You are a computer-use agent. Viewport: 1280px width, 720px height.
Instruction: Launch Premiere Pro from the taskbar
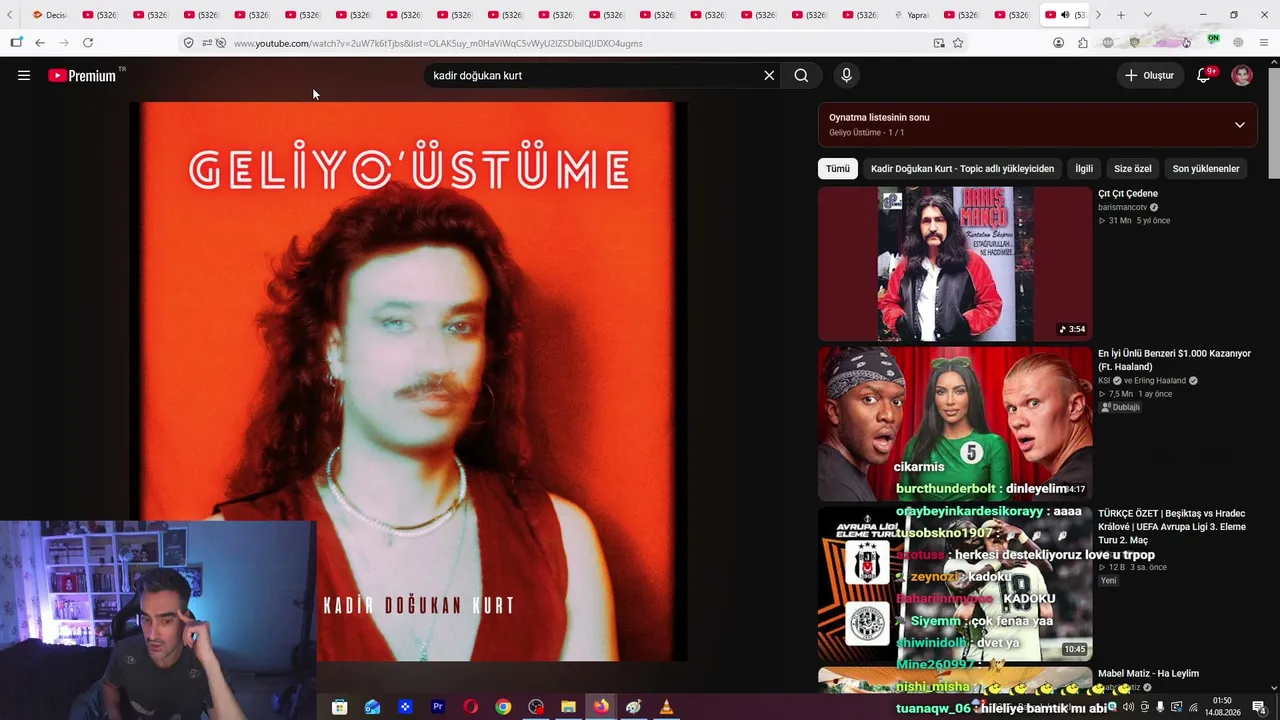(437, 707)
